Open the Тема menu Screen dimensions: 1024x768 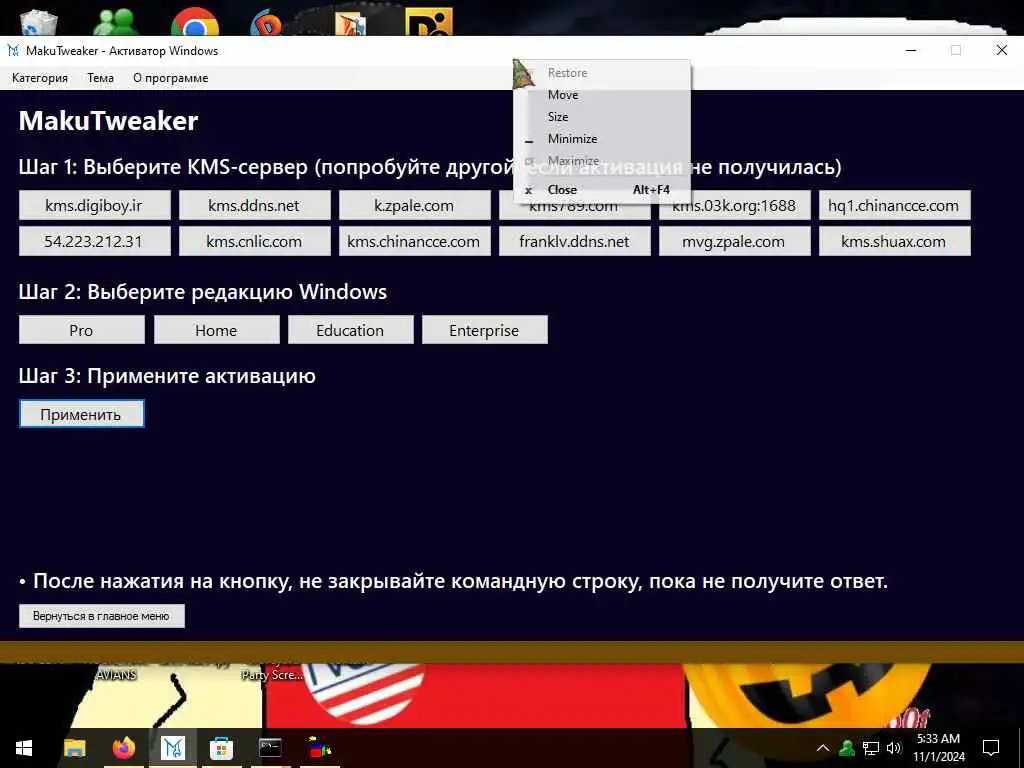(x=101, y=78)
